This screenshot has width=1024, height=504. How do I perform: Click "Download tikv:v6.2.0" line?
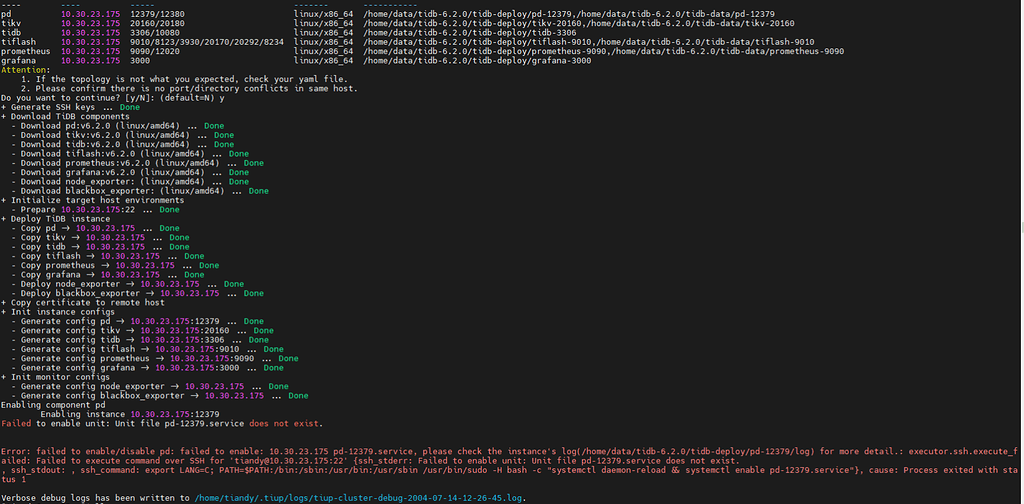click(x=123, y=135)
